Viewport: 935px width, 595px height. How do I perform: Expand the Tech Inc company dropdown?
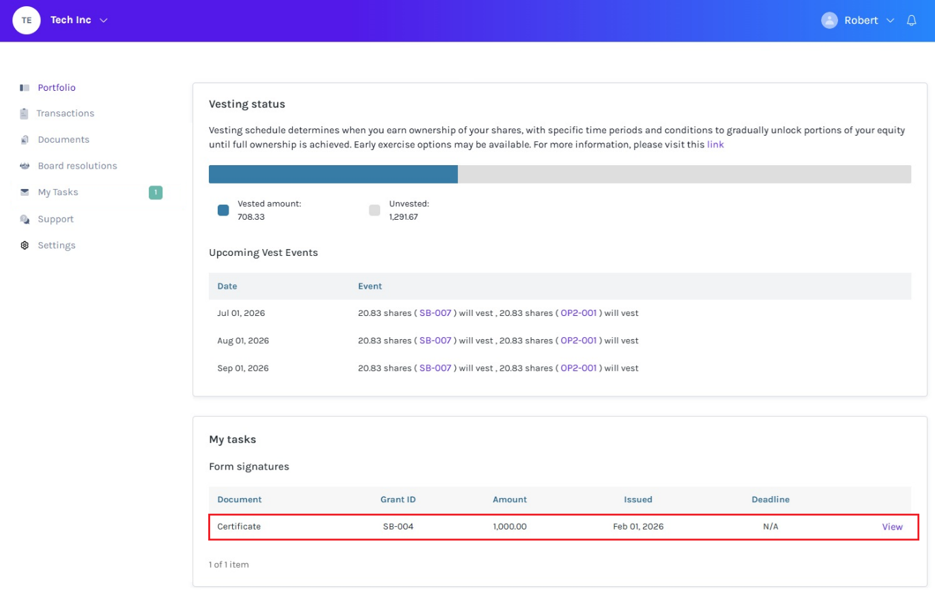coord(103,20)
